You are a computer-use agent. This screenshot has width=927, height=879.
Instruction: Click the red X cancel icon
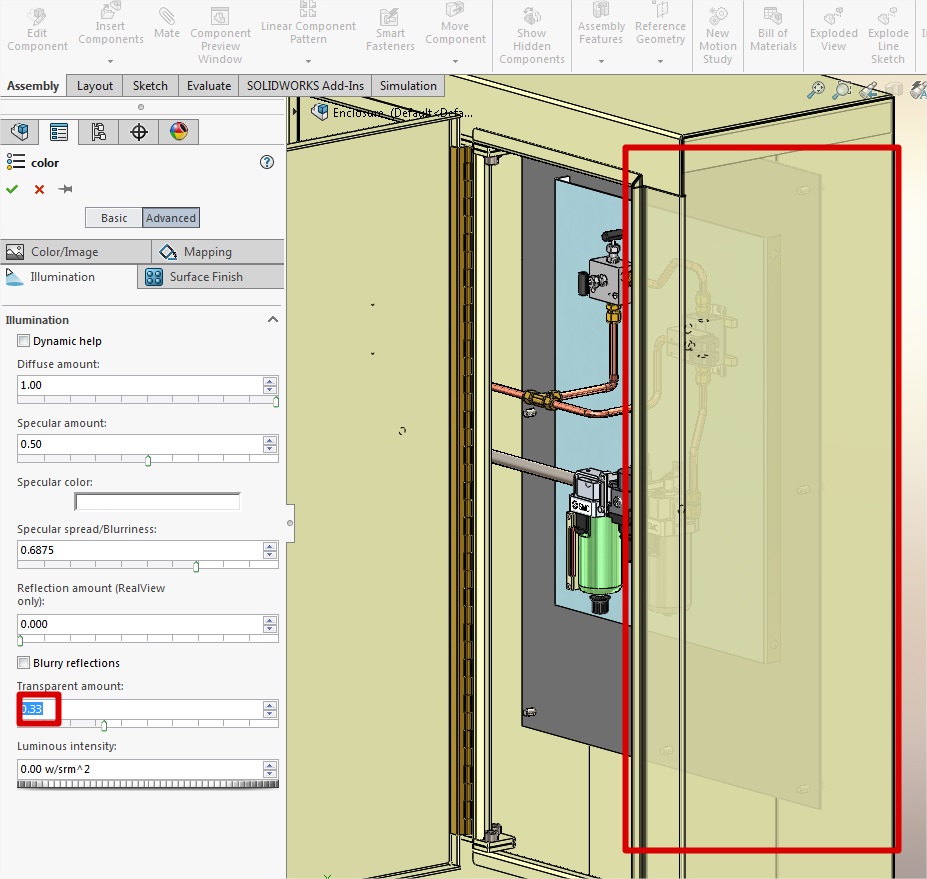pos(39,189)
